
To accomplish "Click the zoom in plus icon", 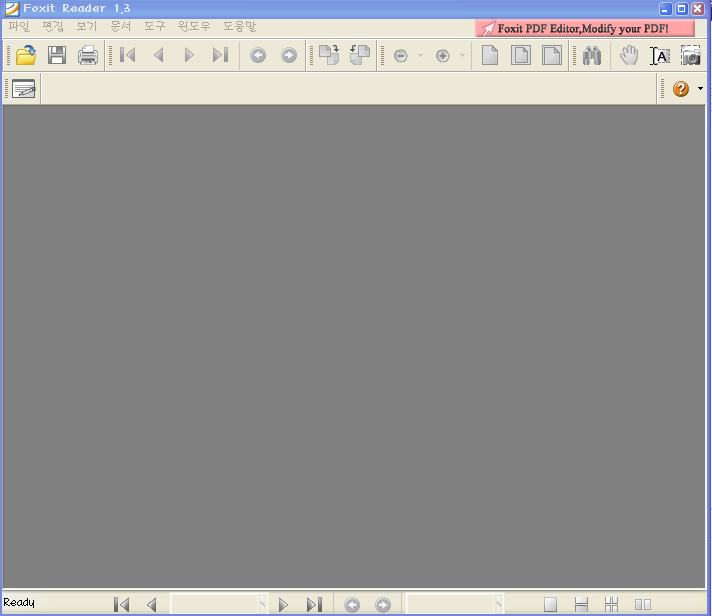I will pyautogui.click(x=442, y=56).
